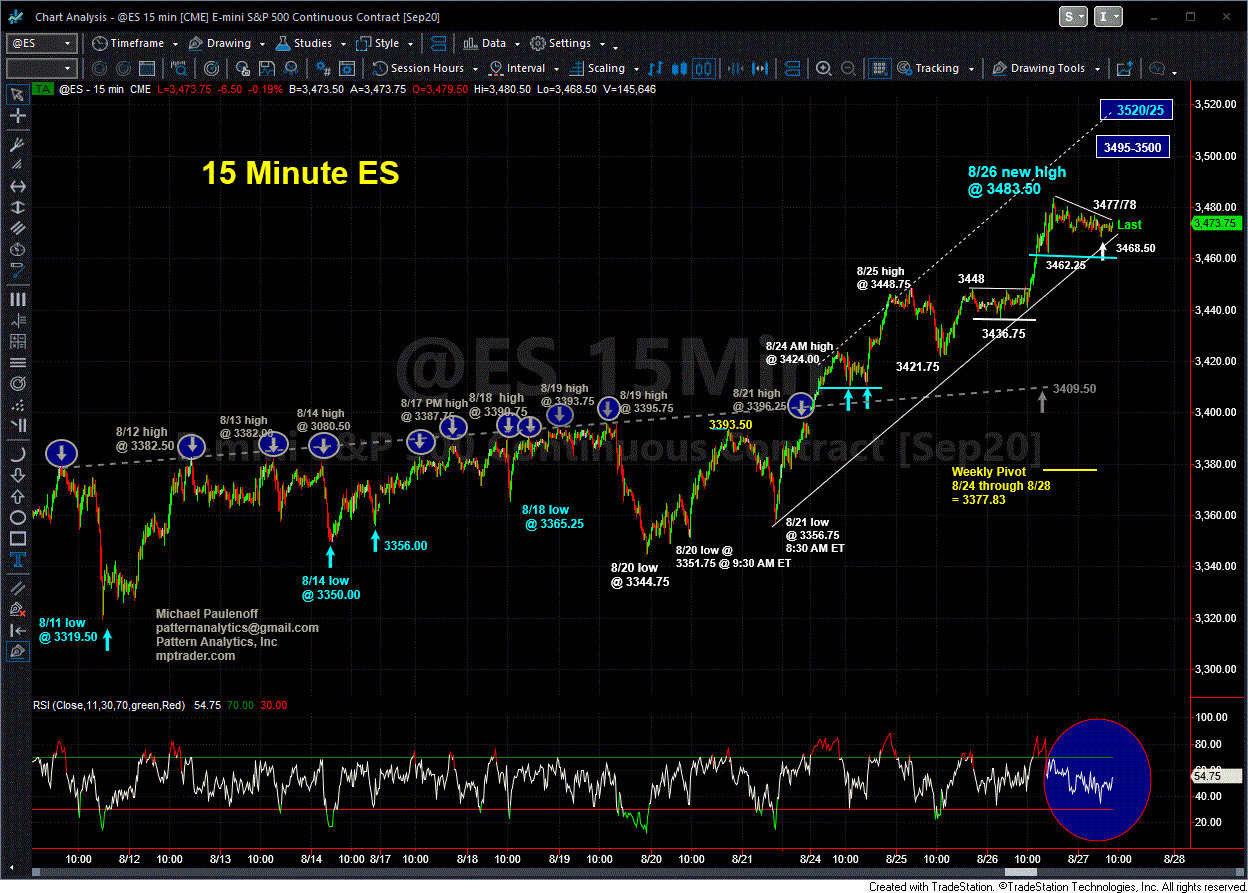Open the Drawing Tools menu
This screenshot has width=1248, height=893.
(x=1047, y=68)
